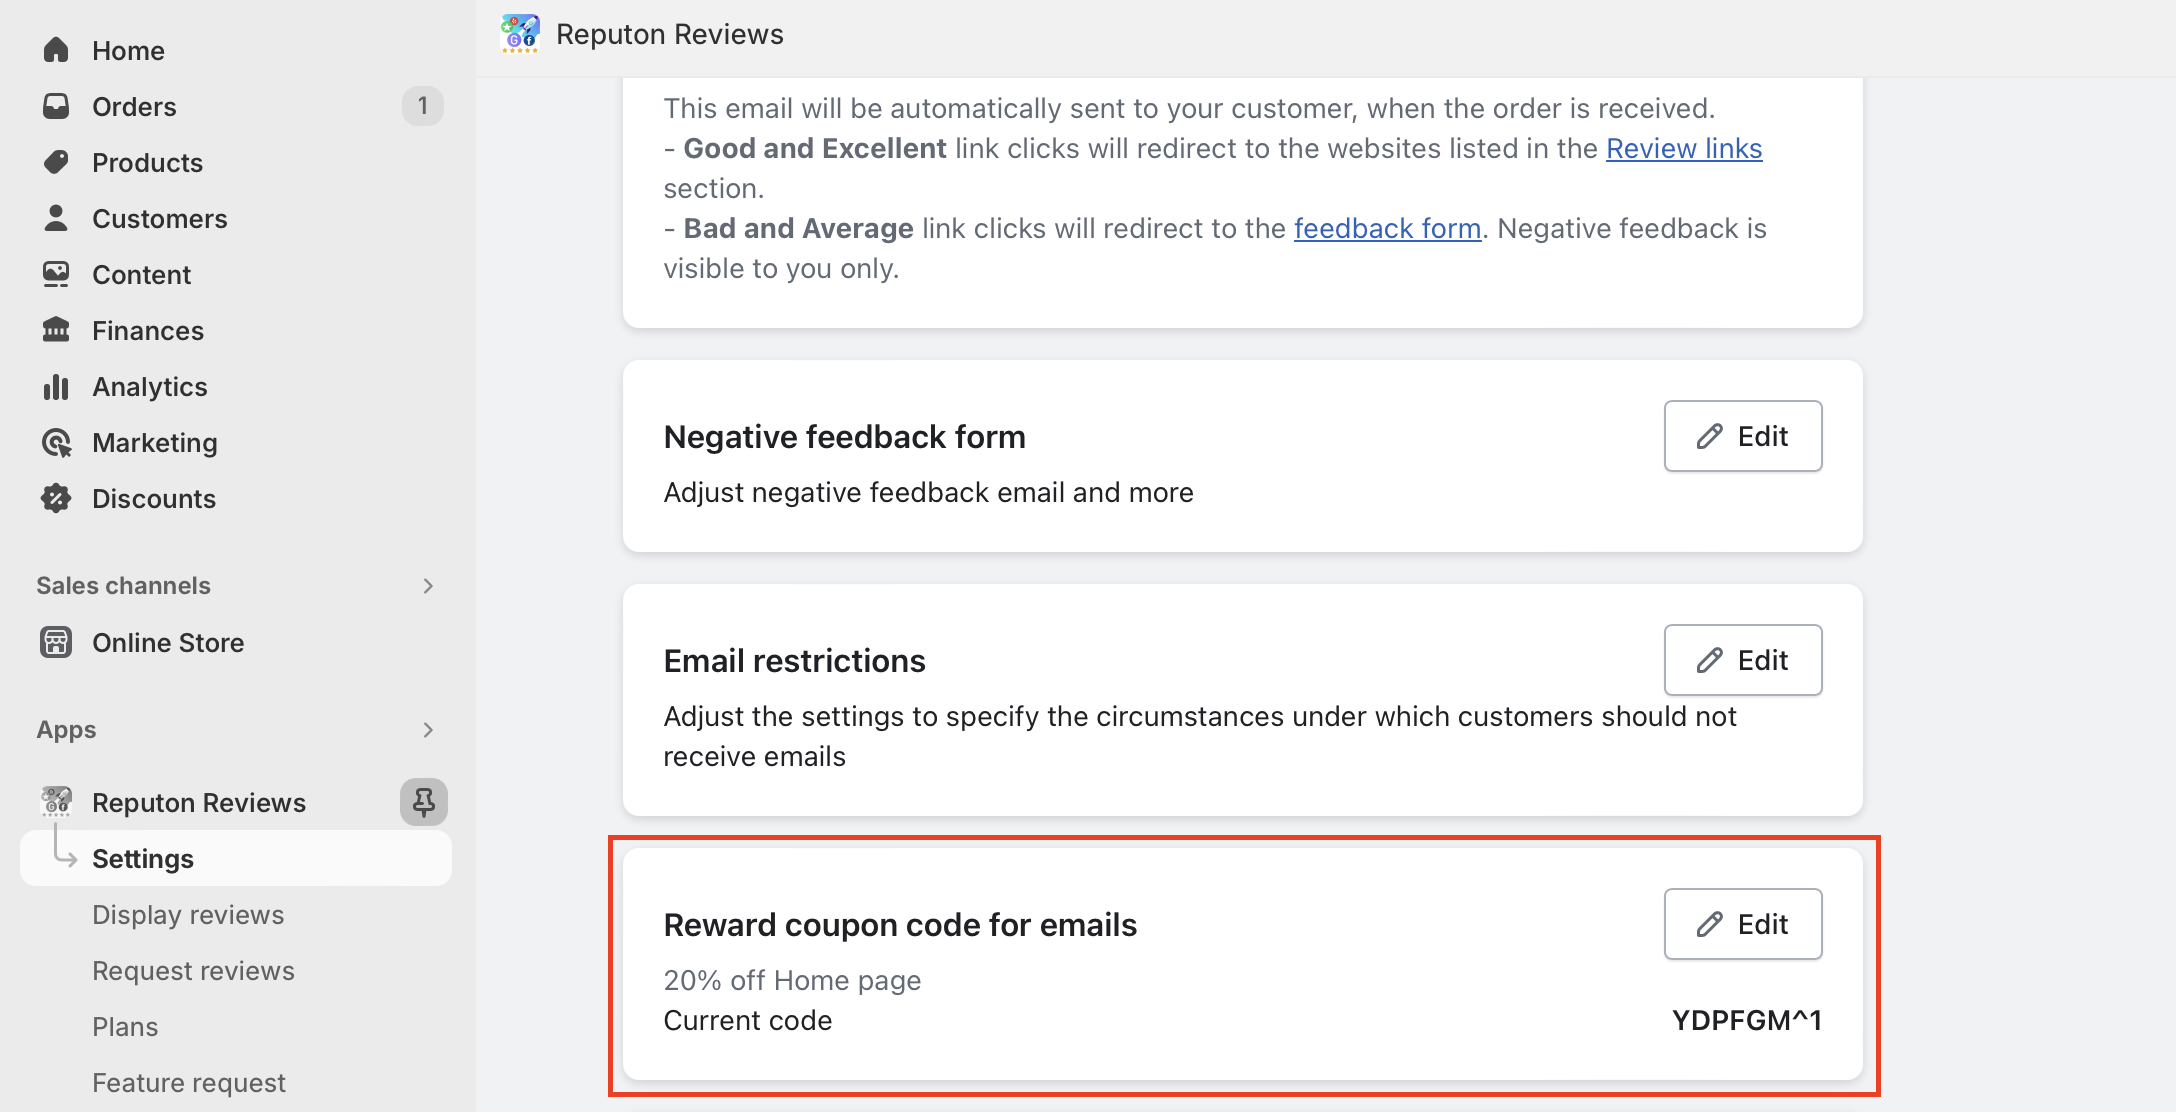The image size is (2176, 1112).
Task: Click the Analytics bar chart icon
Action: (x=56, y=386)
